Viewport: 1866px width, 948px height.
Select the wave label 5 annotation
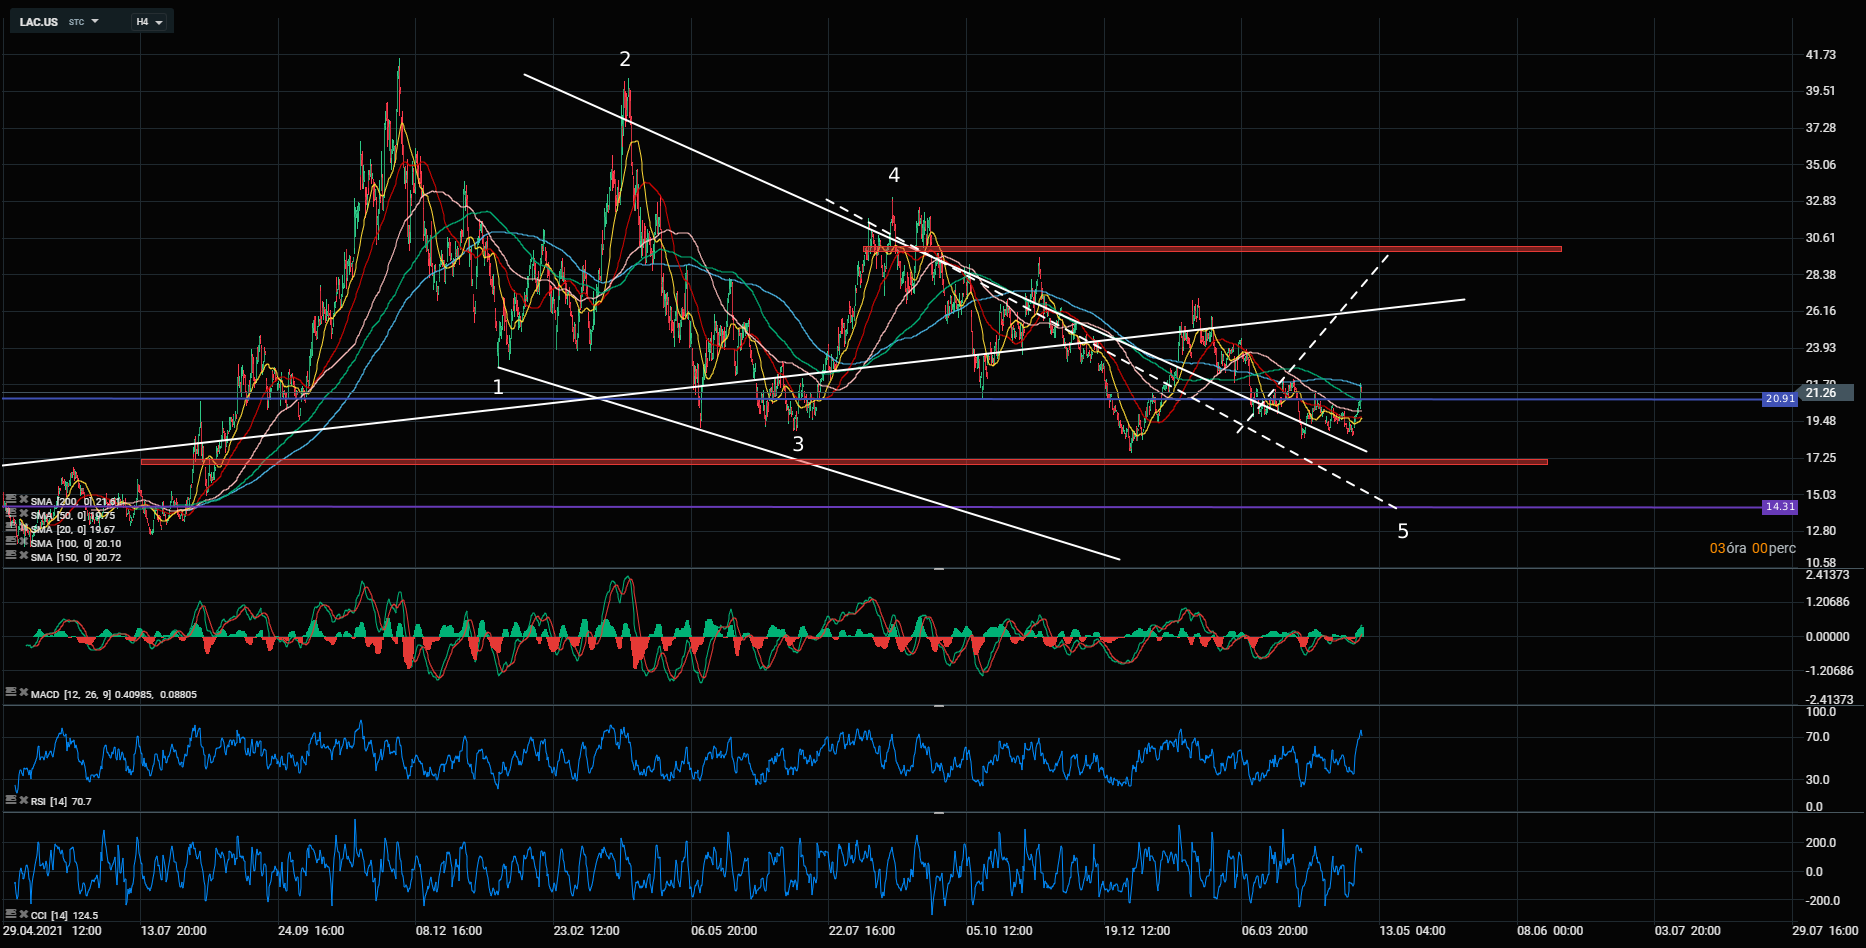(x=1403, y=531)
